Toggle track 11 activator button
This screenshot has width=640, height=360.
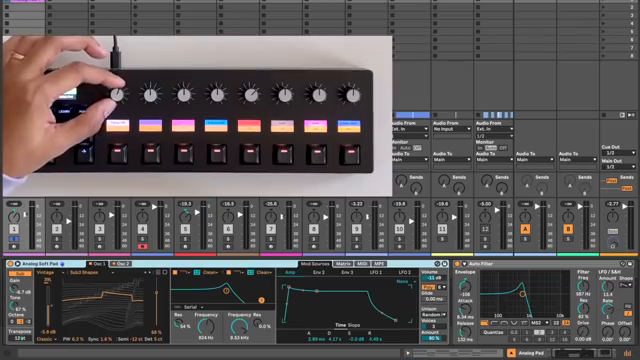pyautogui.click(x=442, y=229)
